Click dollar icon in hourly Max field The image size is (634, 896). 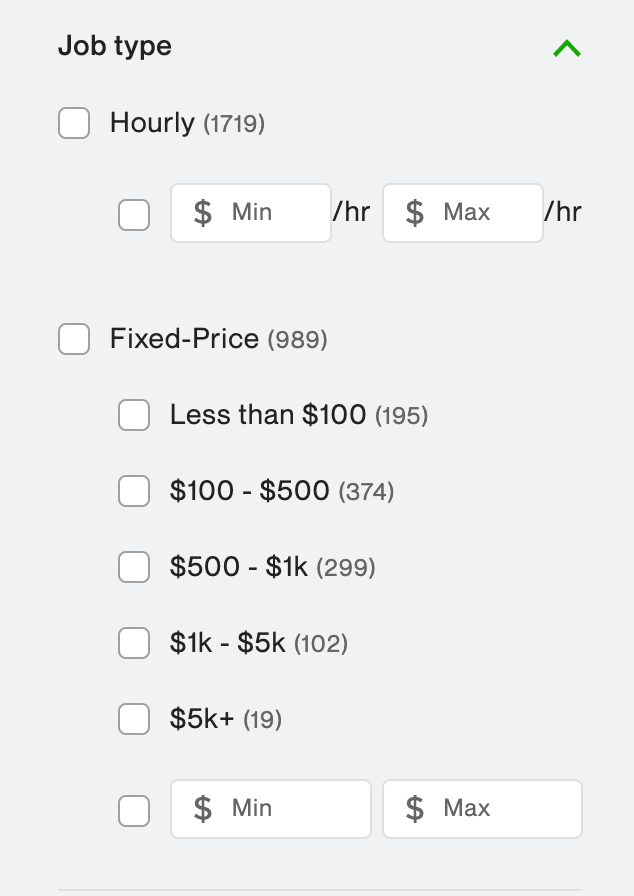[415, 213]
